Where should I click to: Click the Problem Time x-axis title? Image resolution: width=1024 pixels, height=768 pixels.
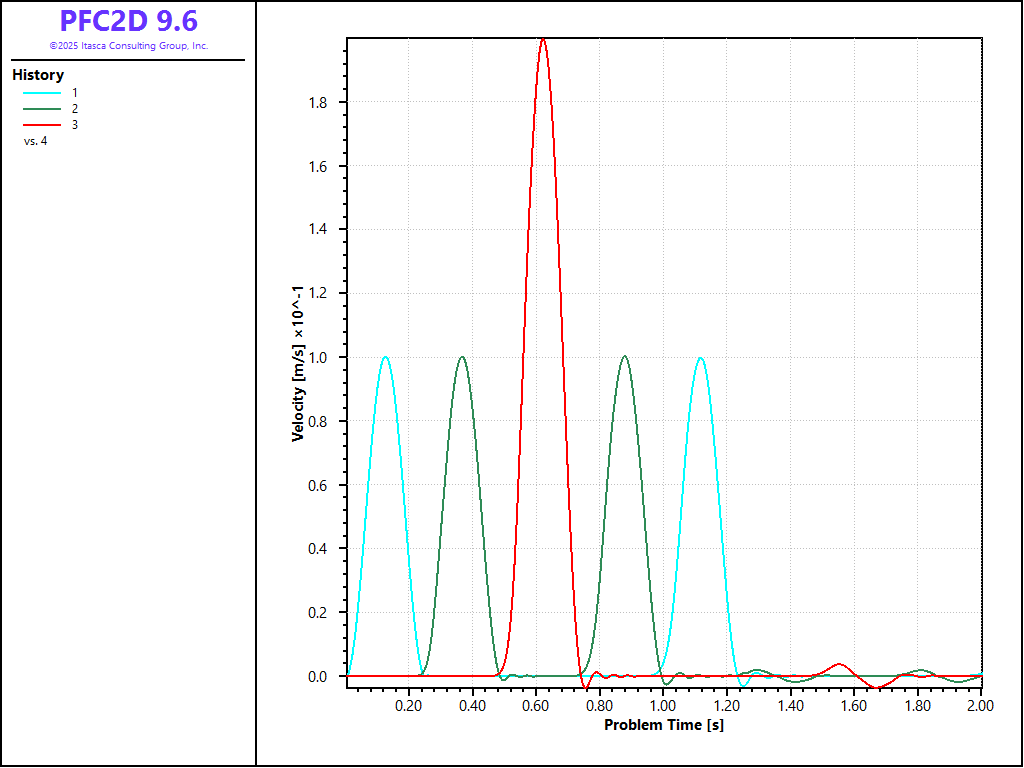point(663,724)
